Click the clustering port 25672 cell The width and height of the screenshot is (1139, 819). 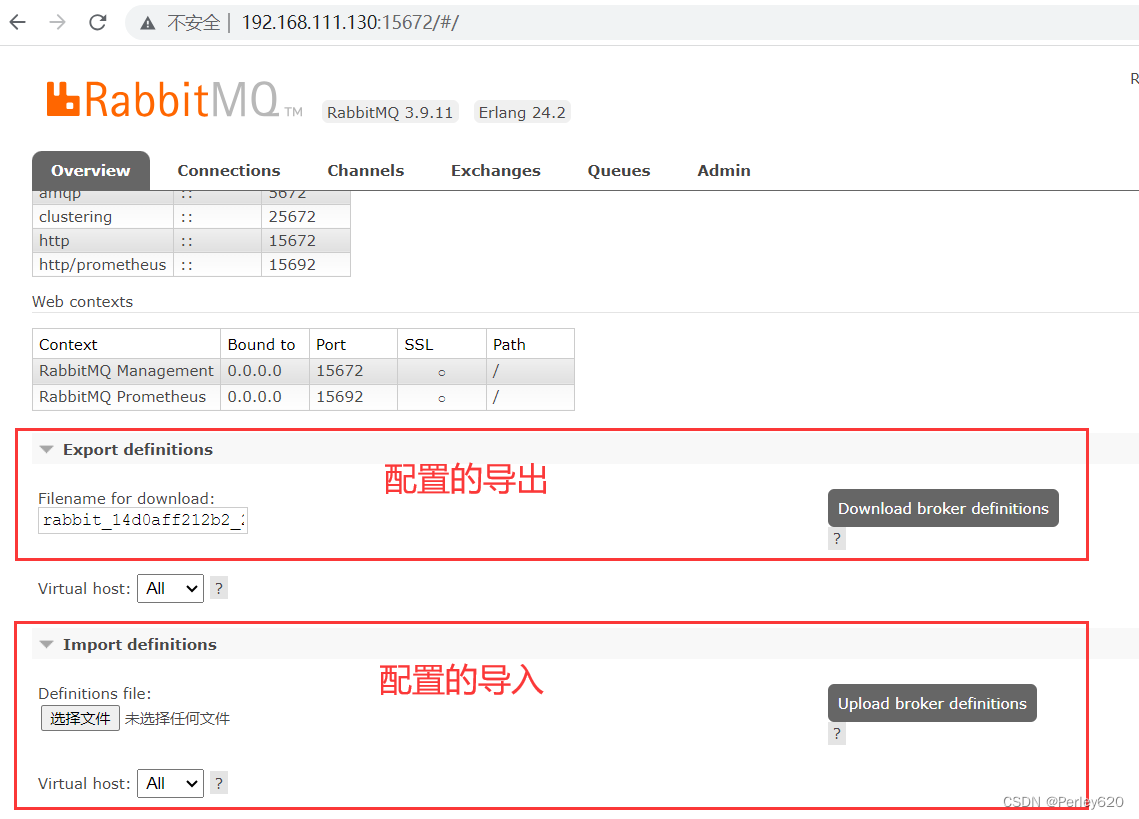pyautogui.click(x=306, y=217)
